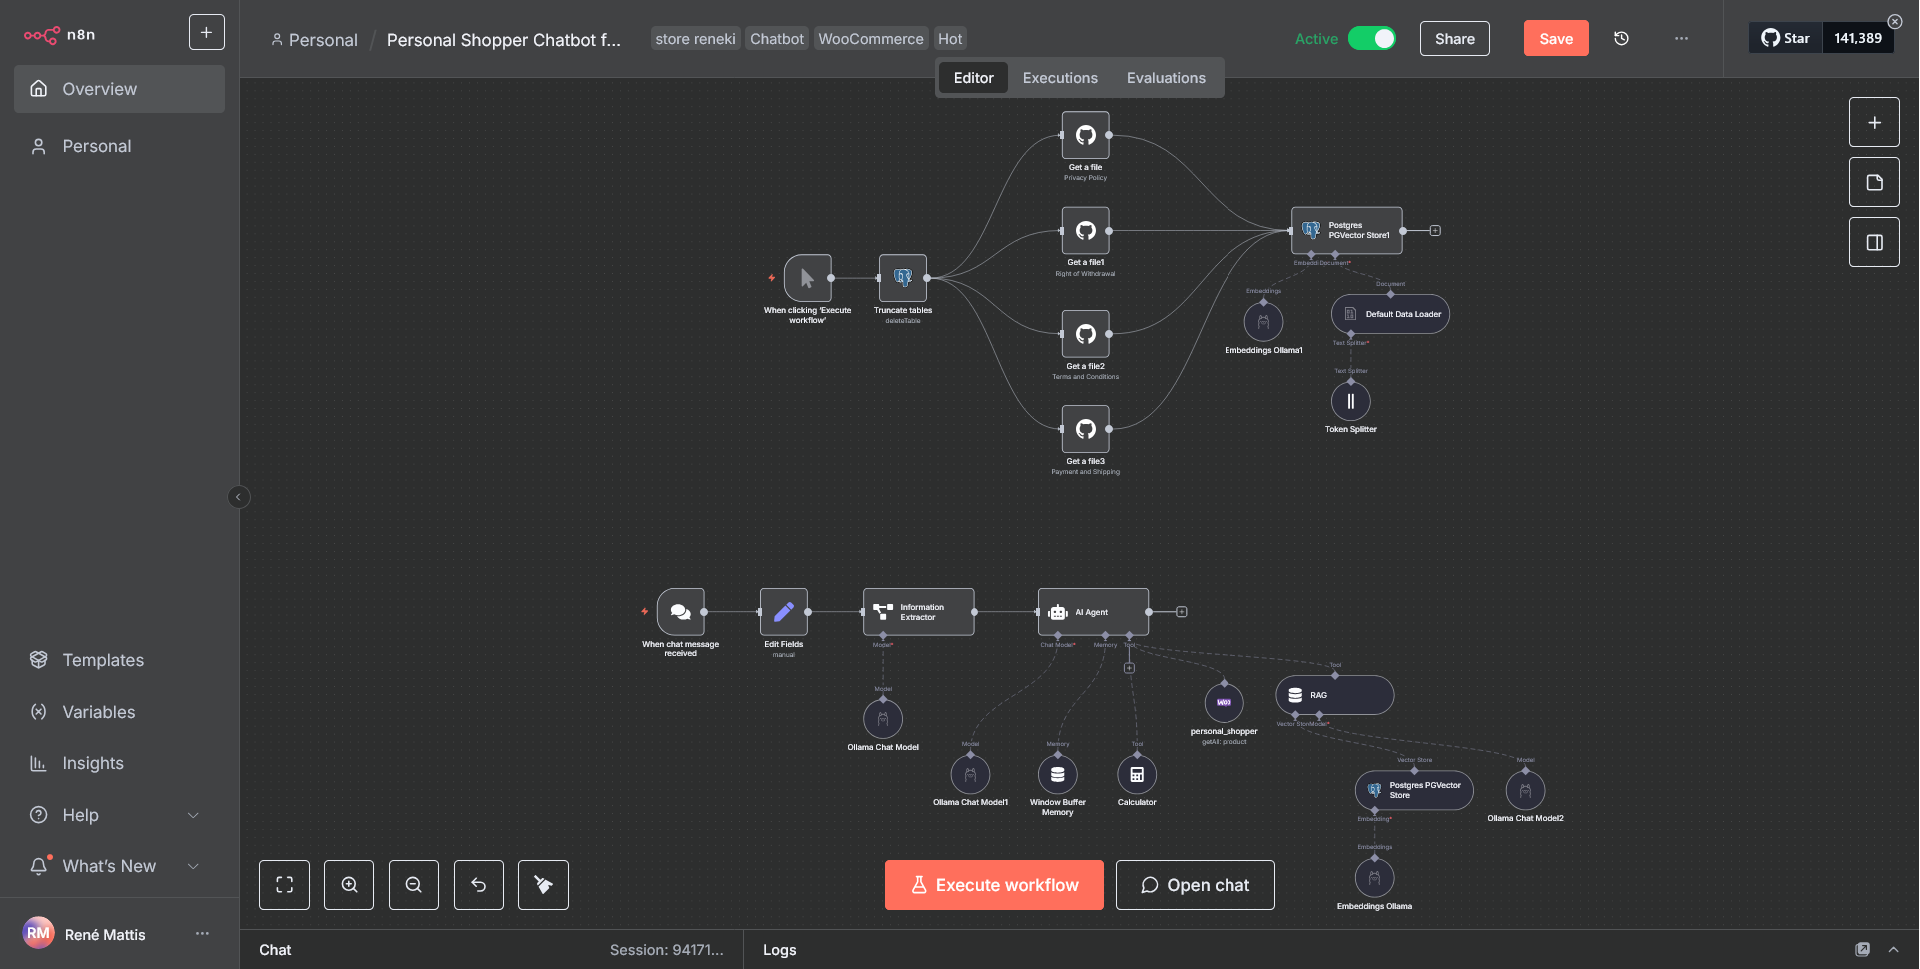Zoom in on the workflow canvas
Image resolution: width=1920 pixels, height=969 pixels.
pos(349,885)
